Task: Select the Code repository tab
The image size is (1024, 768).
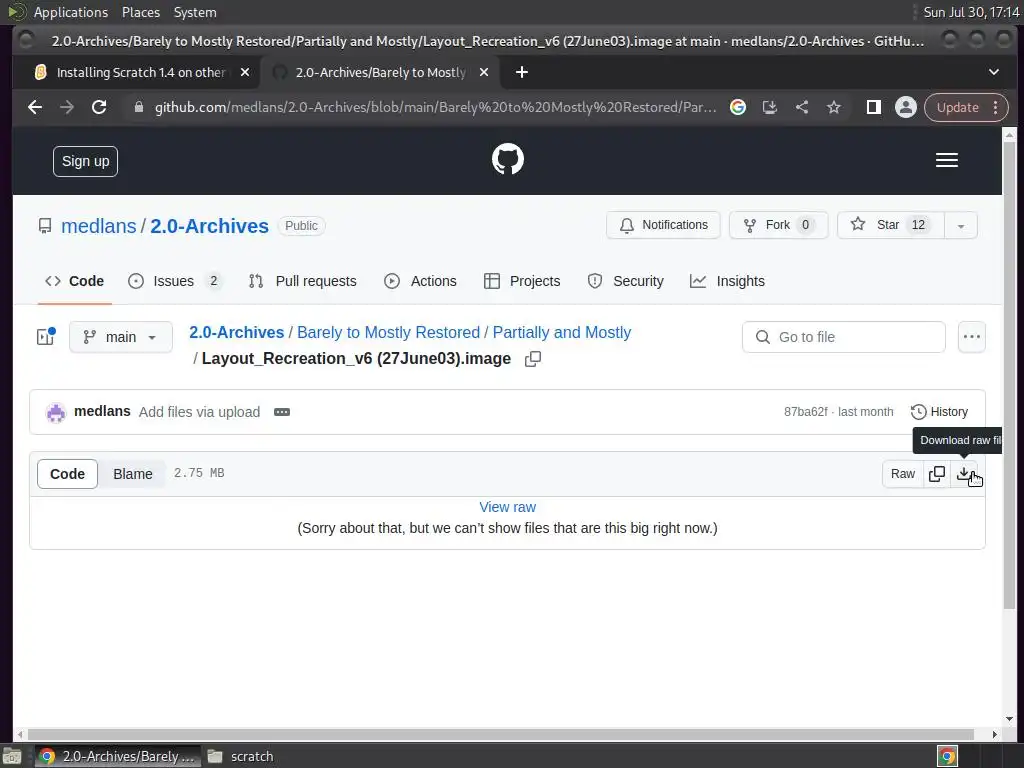Action: click(x=74, y=281)
